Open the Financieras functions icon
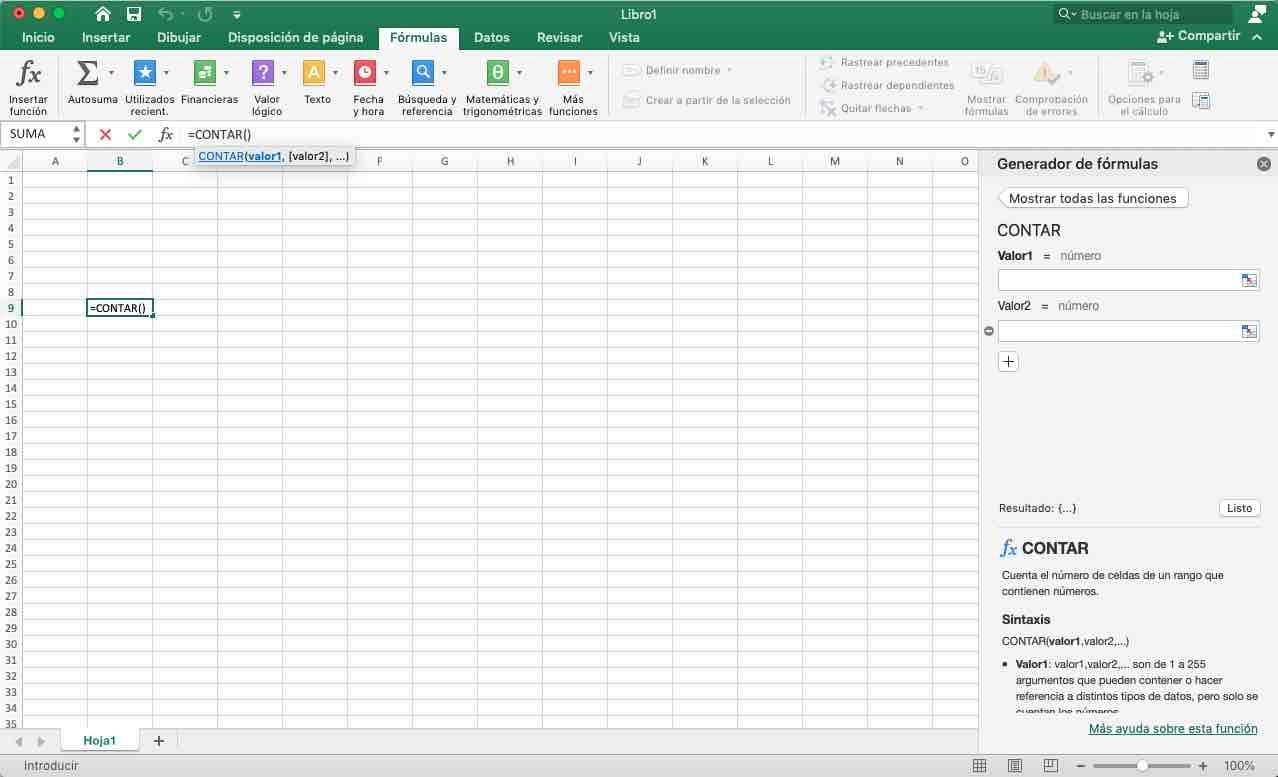 204,73
